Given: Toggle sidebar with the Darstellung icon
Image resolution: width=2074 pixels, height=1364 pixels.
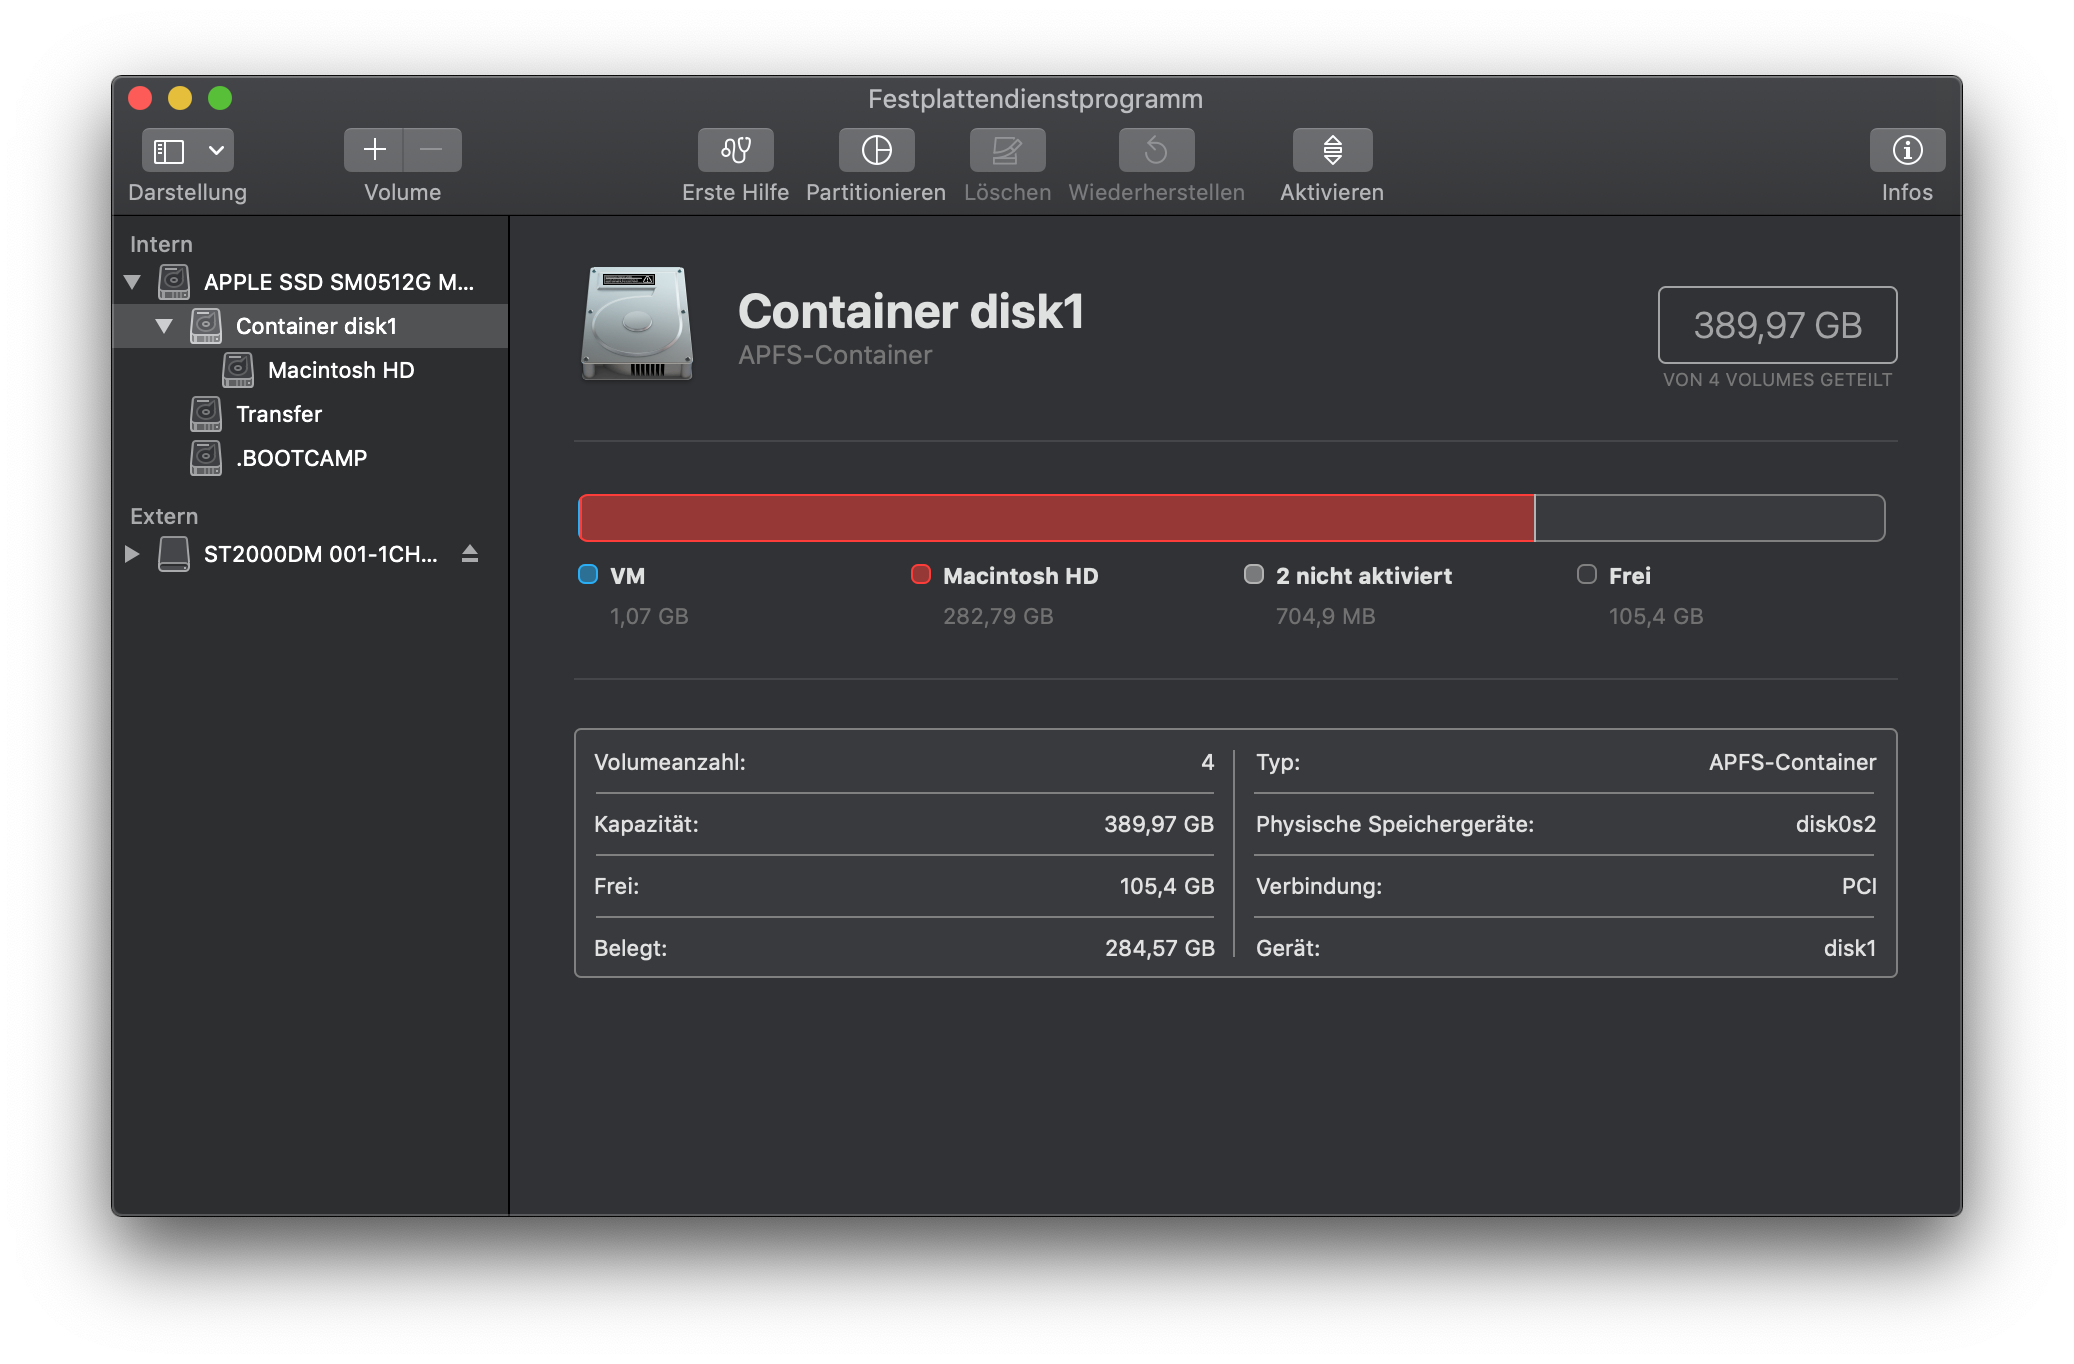Looking at the screenshot, I should click(x=169, y=151).
